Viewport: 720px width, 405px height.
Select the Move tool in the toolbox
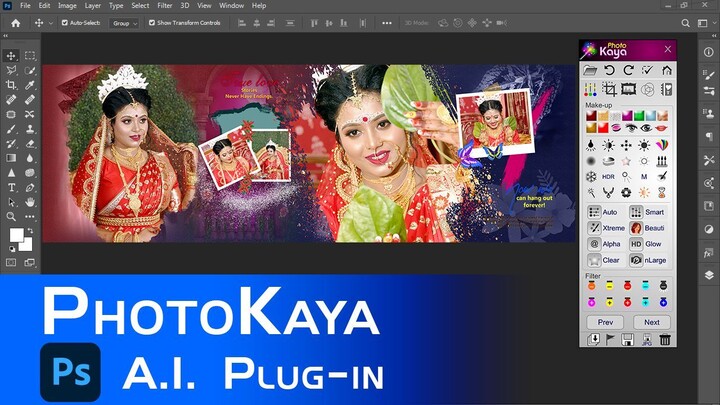[11, 56]
